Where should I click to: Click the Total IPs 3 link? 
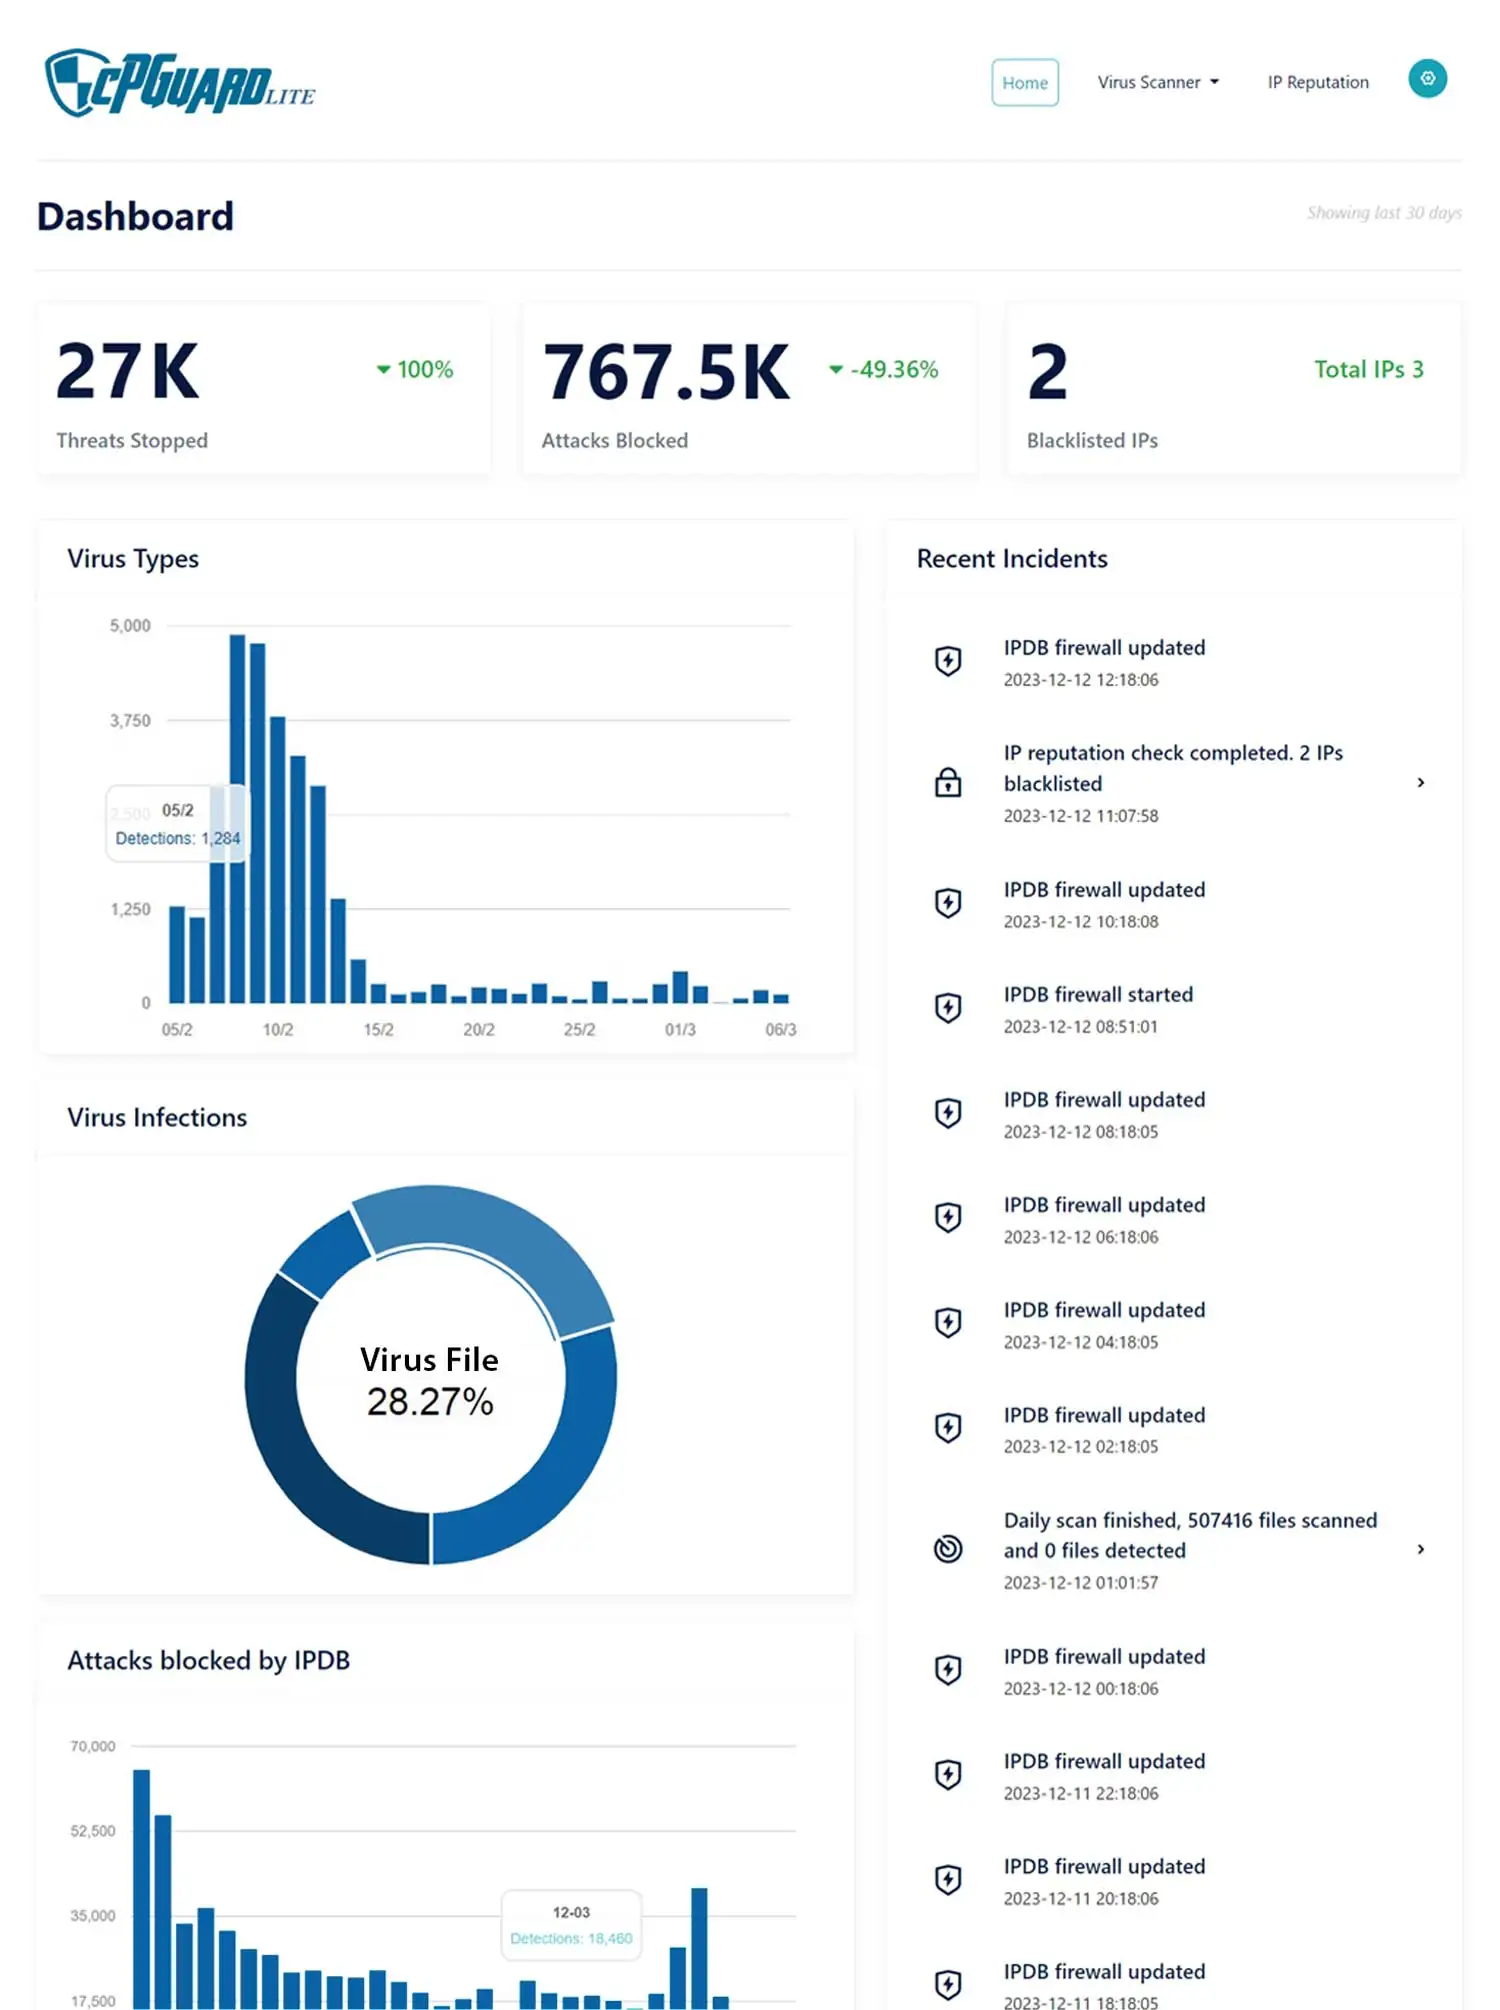point(1368,369)
